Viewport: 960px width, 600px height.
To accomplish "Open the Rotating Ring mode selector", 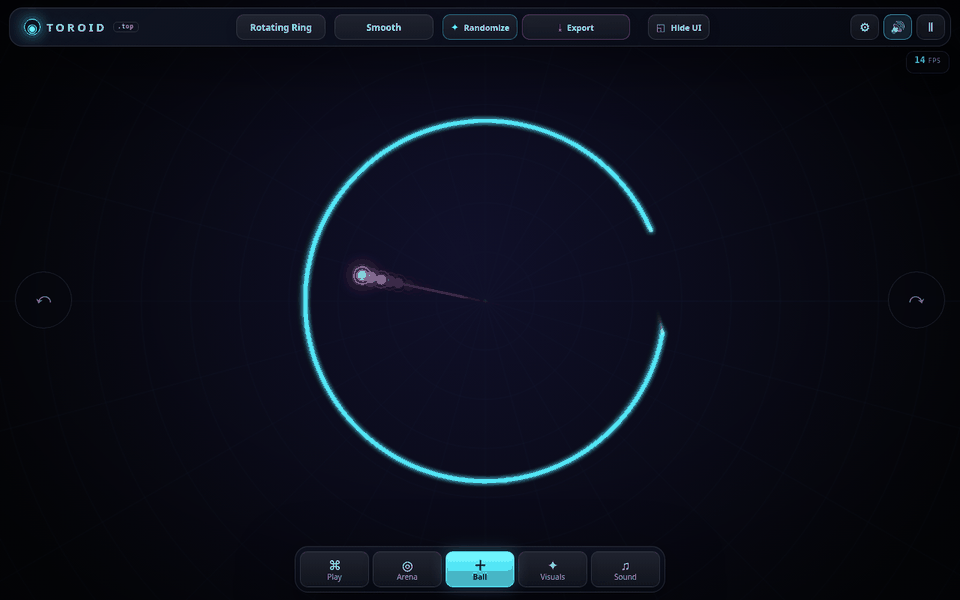I will click(x=280, y=28).
